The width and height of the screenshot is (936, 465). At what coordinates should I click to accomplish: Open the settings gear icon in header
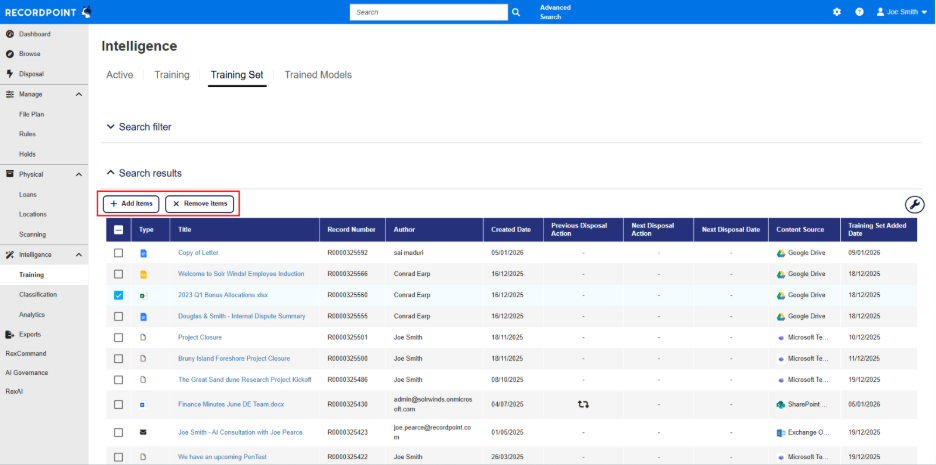837,12
